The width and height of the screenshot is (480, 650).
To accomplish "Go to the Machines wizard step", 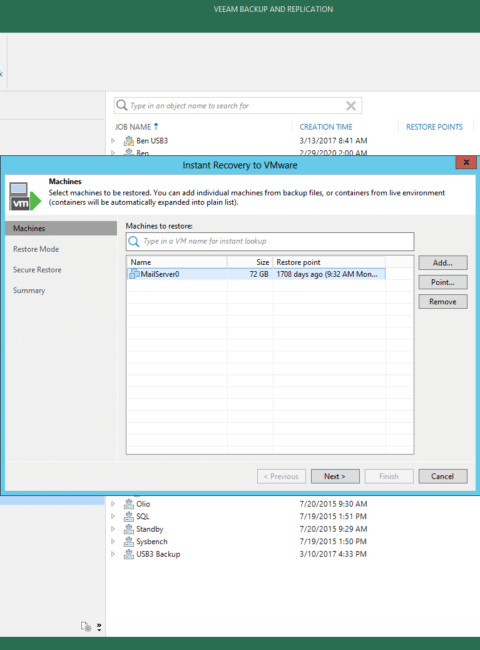I will click(61, 228).
